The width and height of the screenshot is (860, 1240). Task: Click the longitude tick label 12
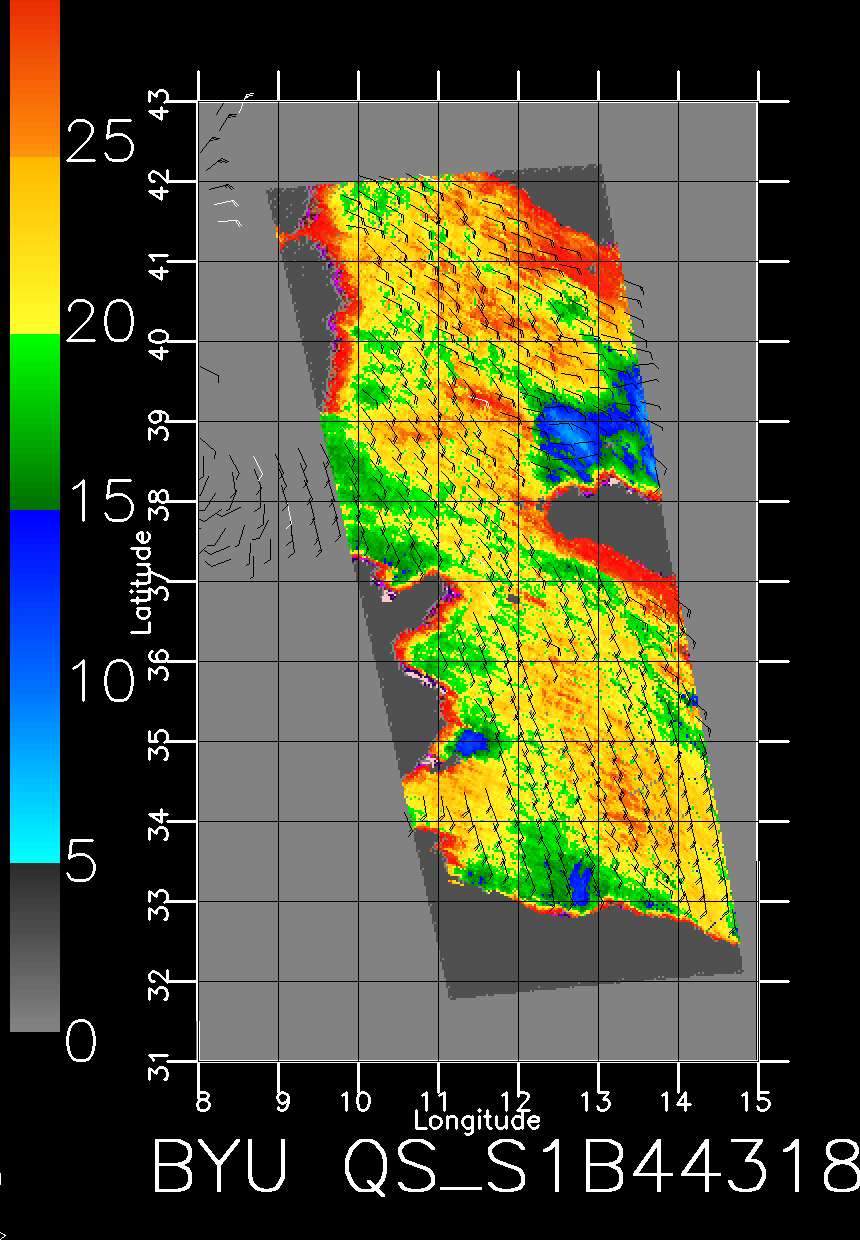[x=518, y=1101]
